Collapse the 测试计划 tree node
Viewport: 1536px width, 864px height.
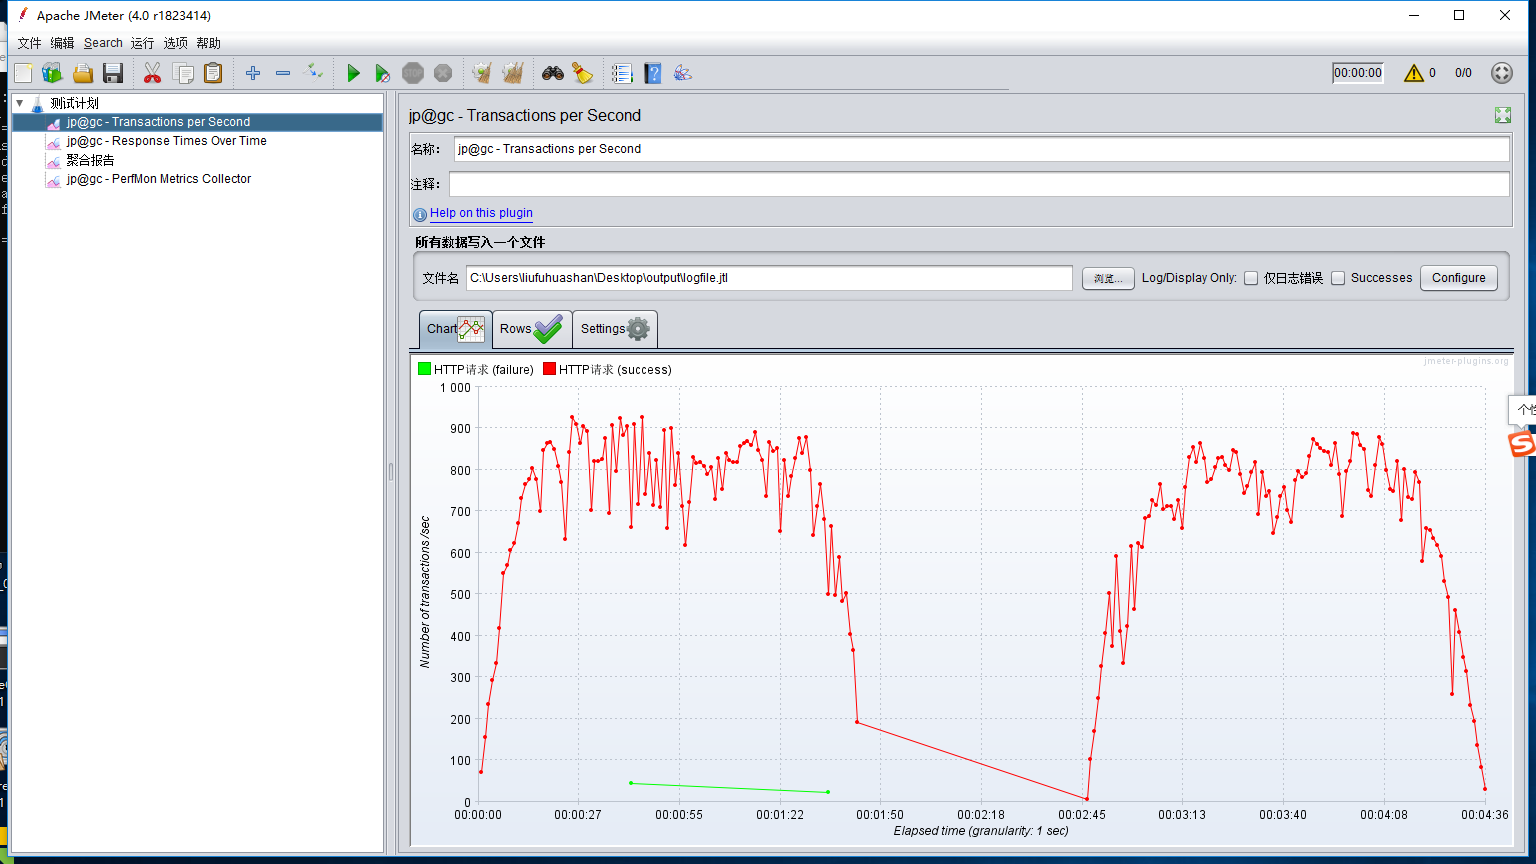click(x=20, y=103)
